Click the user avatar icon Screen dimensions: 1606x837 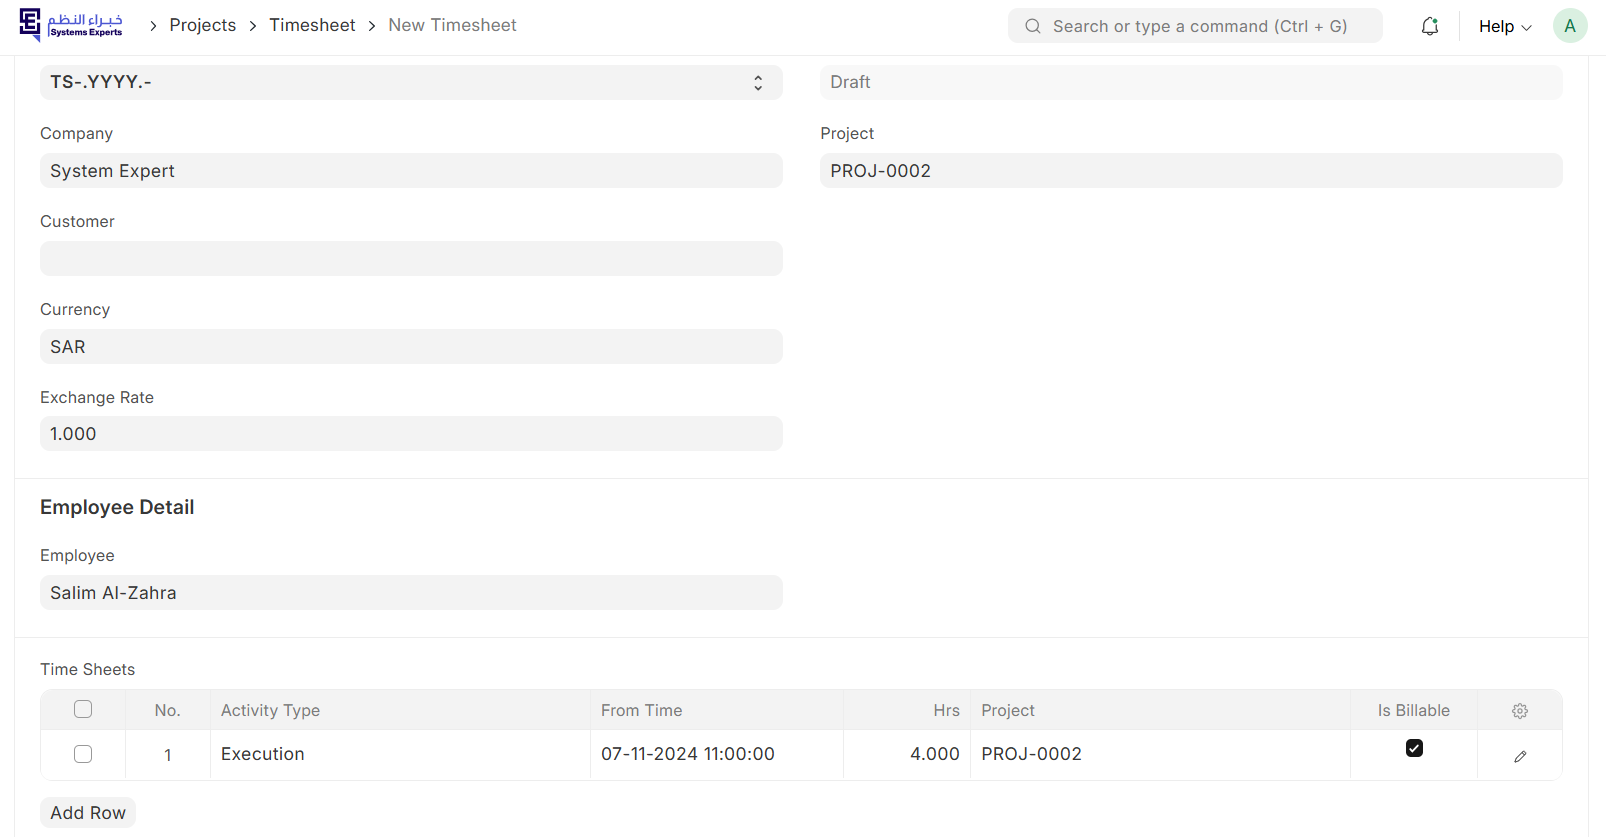1569,26
